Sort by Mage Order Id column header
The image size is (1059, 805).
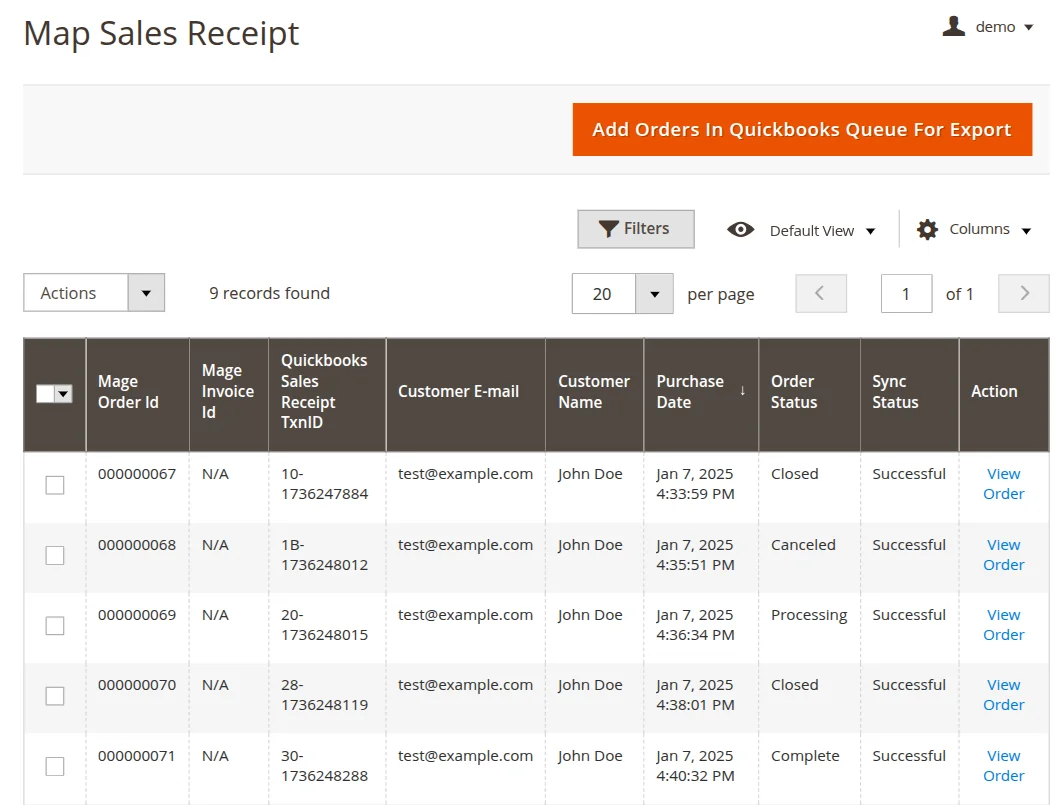128,392
